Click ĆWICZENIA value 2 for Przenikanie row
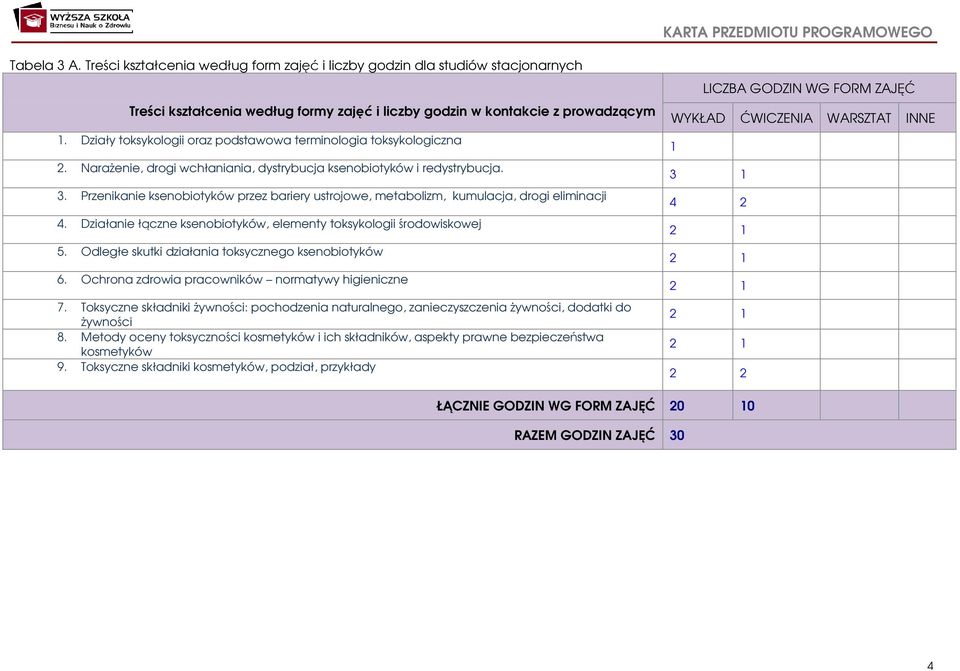The image size is (960, 671). [x=743, y=202]
